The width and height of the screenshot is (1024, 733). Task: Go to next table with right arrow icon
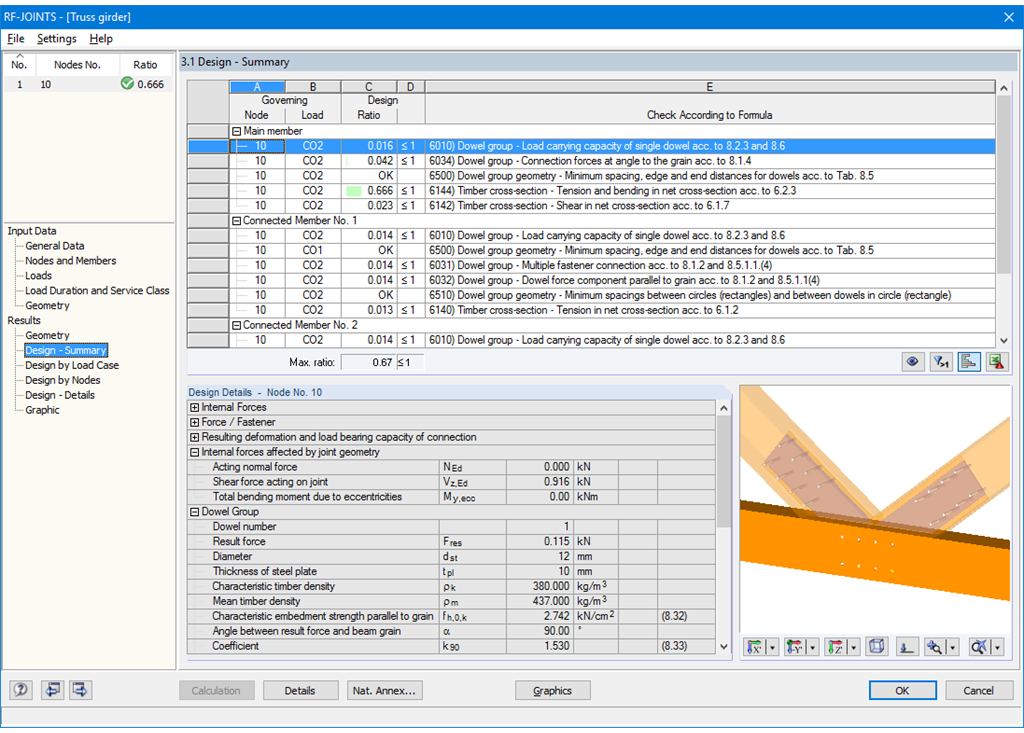(x=80, y=690)
